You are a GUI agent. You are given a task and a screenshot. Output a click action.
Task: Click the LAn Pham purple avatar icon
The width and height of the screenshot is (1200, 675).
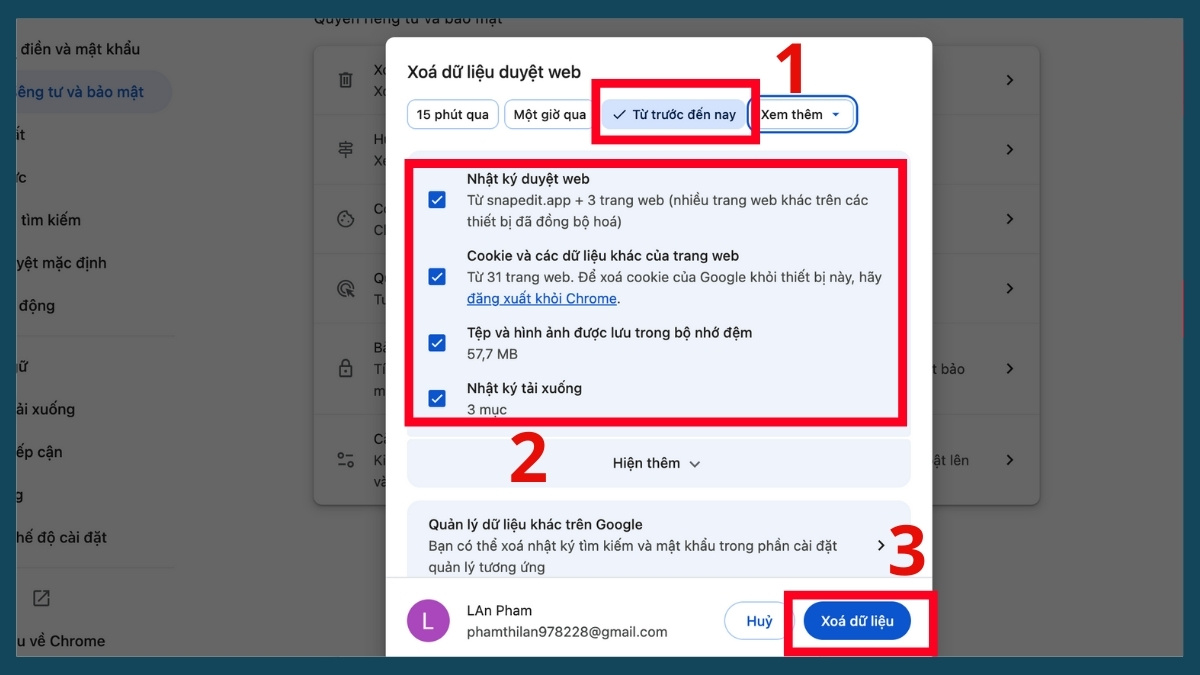coord(428,621)
